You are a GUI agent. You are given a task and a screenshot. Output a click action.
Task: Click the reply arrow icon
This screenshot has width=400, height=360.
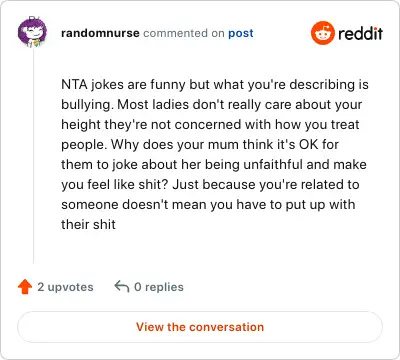(122, 286)
